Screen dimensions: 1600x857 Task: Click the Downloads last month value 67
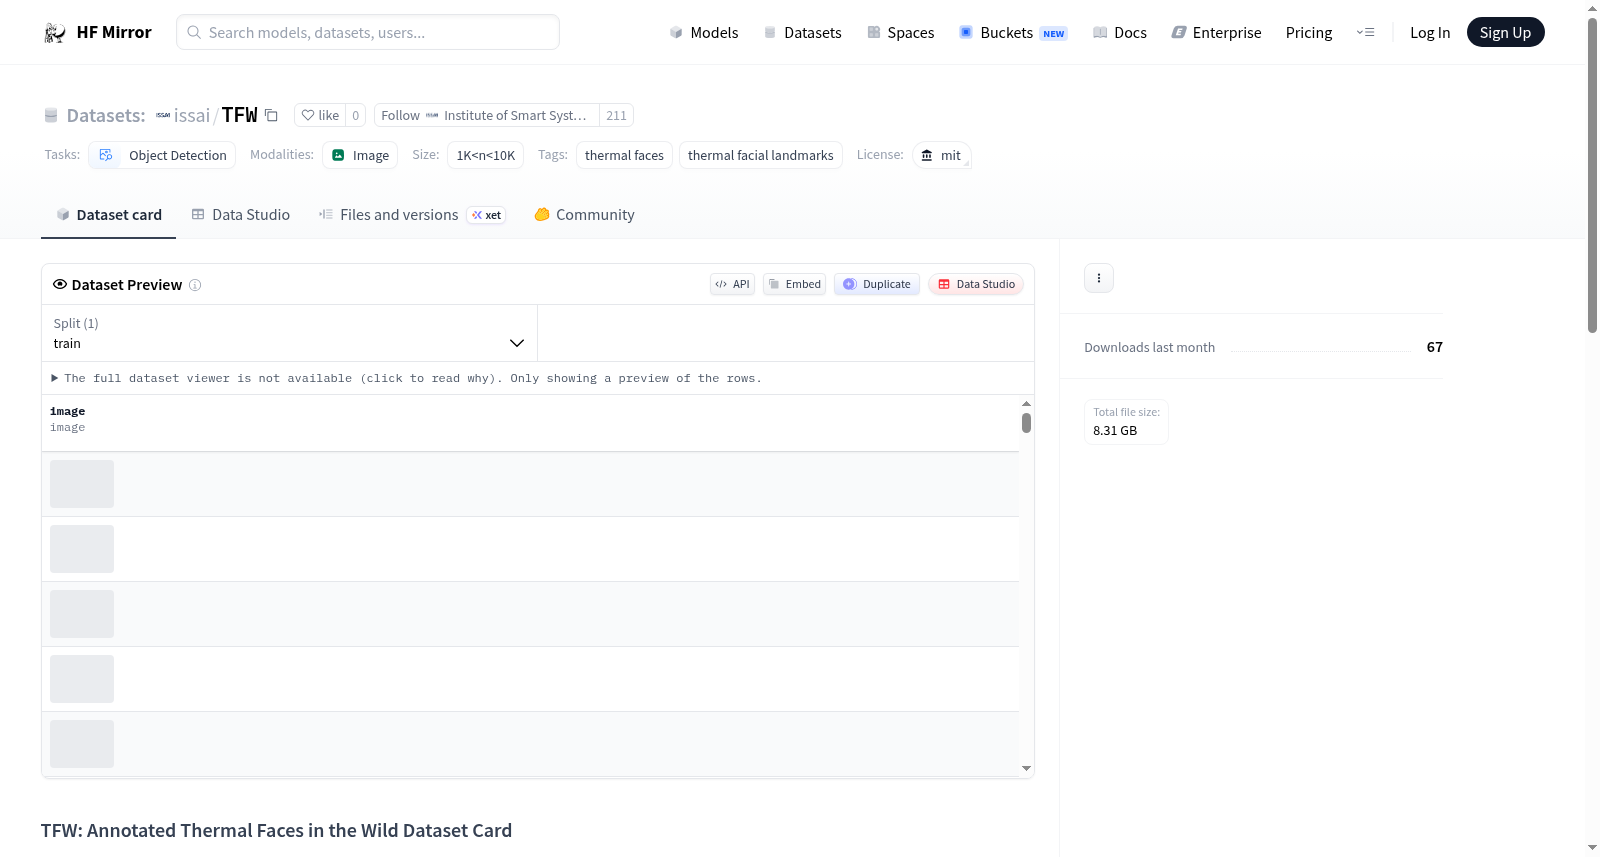click(x=1434, y=347)
